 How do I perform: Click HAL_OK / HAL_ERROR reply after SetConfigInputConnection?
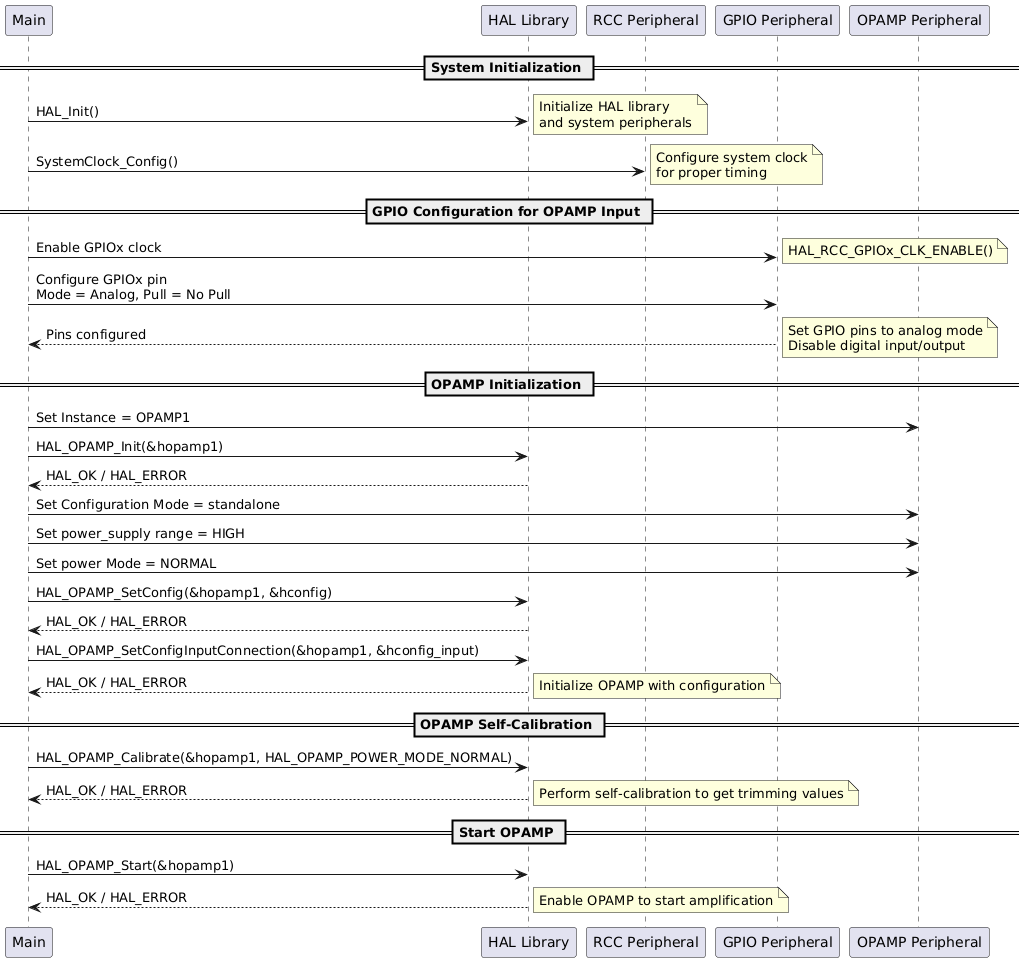pyautogui.click(x=116, y=682)
